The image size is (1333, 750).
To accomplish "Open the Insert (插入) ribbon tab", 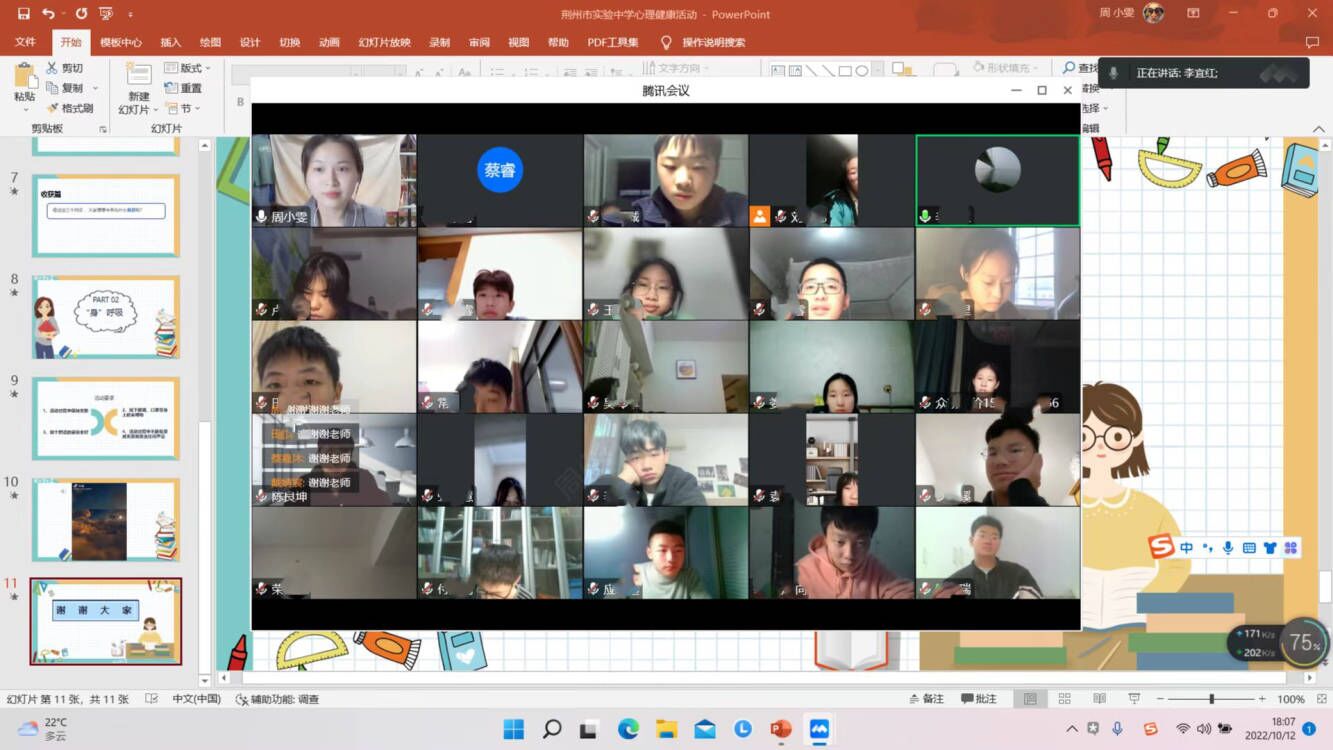I will 171,42.
